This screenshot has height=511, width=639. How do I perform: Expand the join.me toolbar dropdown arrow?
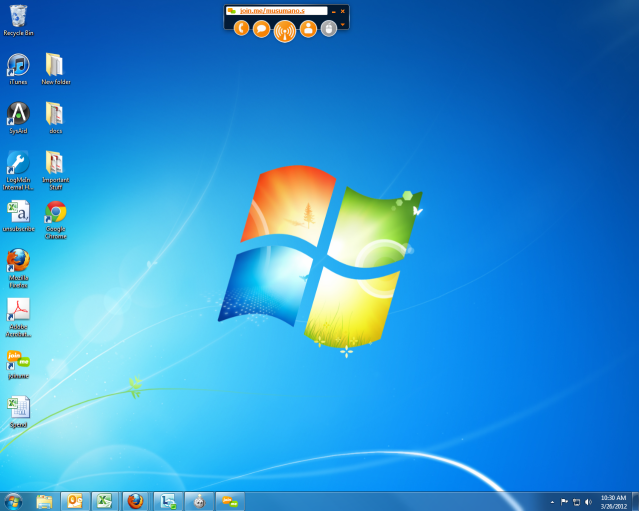click(343, 25)
